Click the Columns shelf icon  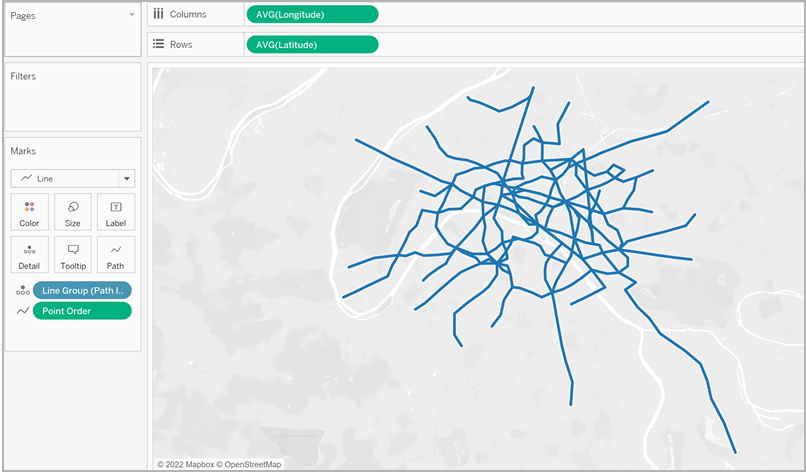click(x=159, y=14)
